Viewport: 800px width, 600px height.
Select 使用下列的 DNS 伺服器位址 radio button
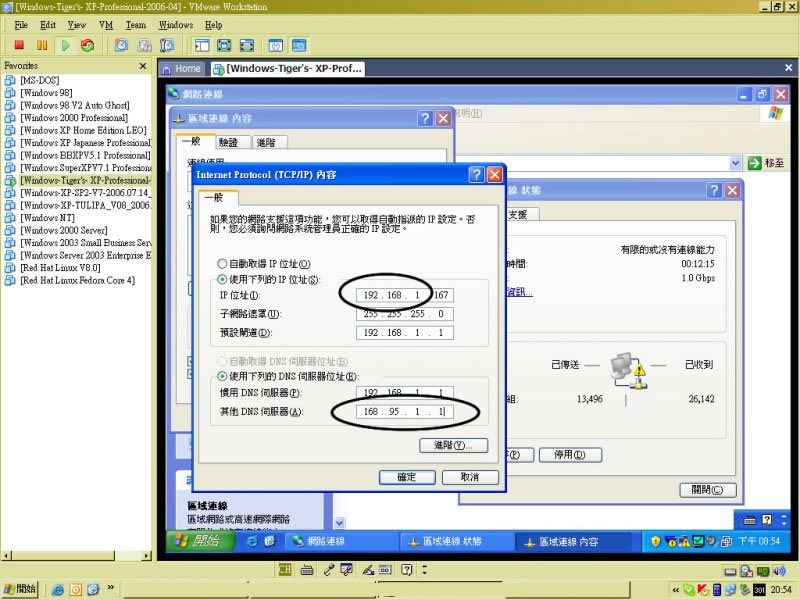(222, 377)
